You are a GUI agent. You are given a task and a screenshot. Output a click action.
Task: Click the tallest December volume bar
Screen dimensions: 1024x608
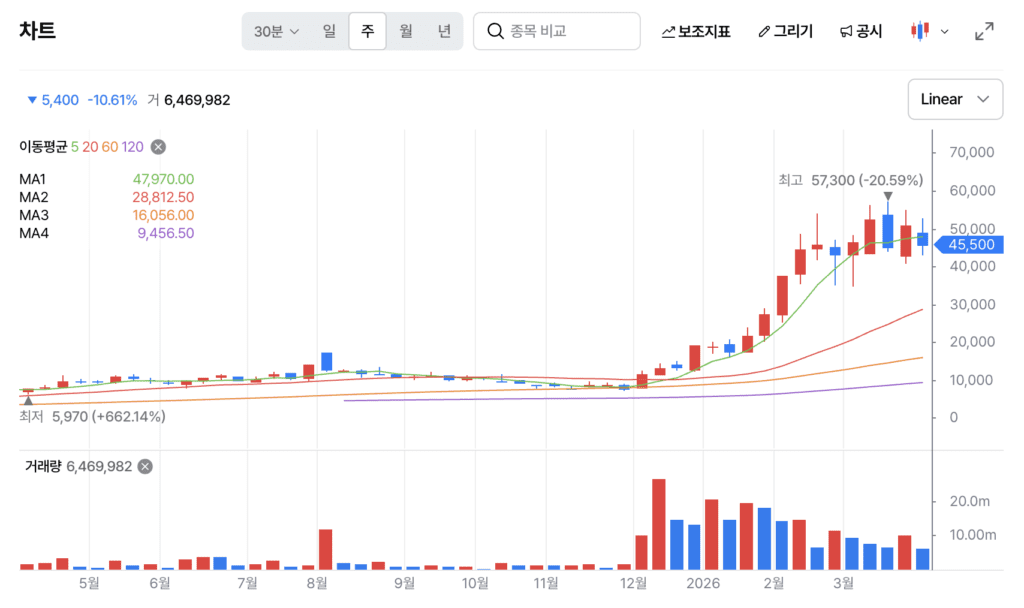659,524
